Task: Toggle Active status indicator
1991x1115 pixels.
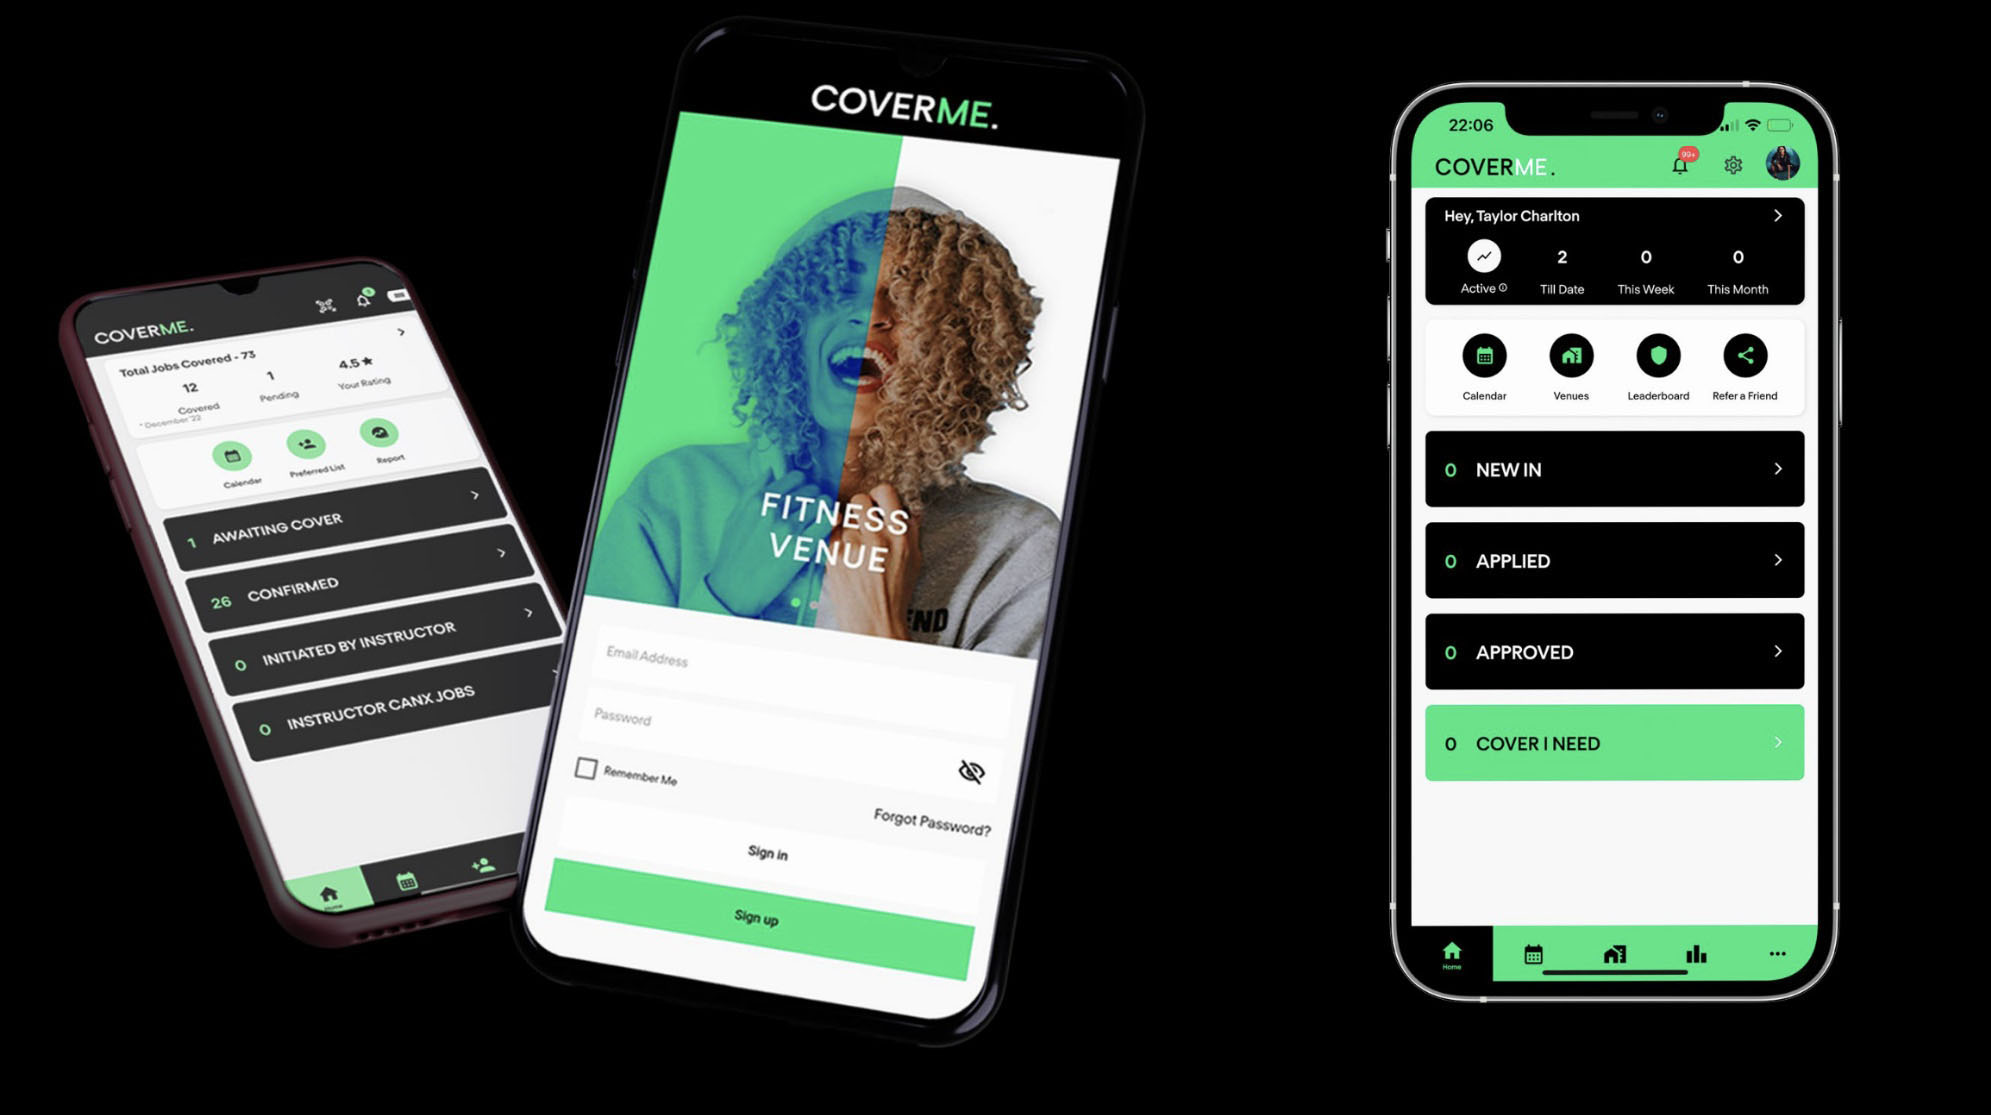Action: pos(1484,259)
